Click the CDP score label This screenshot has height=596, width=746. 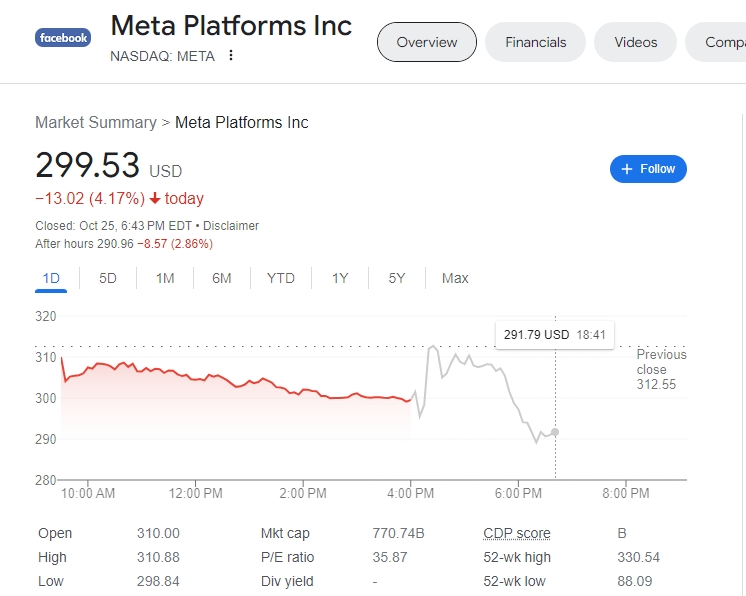pos(517,533)
